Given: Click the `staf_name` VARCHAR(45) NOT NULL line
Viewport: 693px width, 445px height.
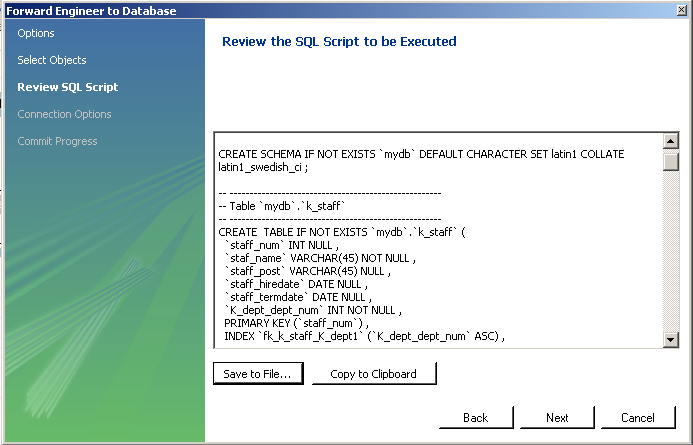Looking at the screenshot, I should [320, 258].
